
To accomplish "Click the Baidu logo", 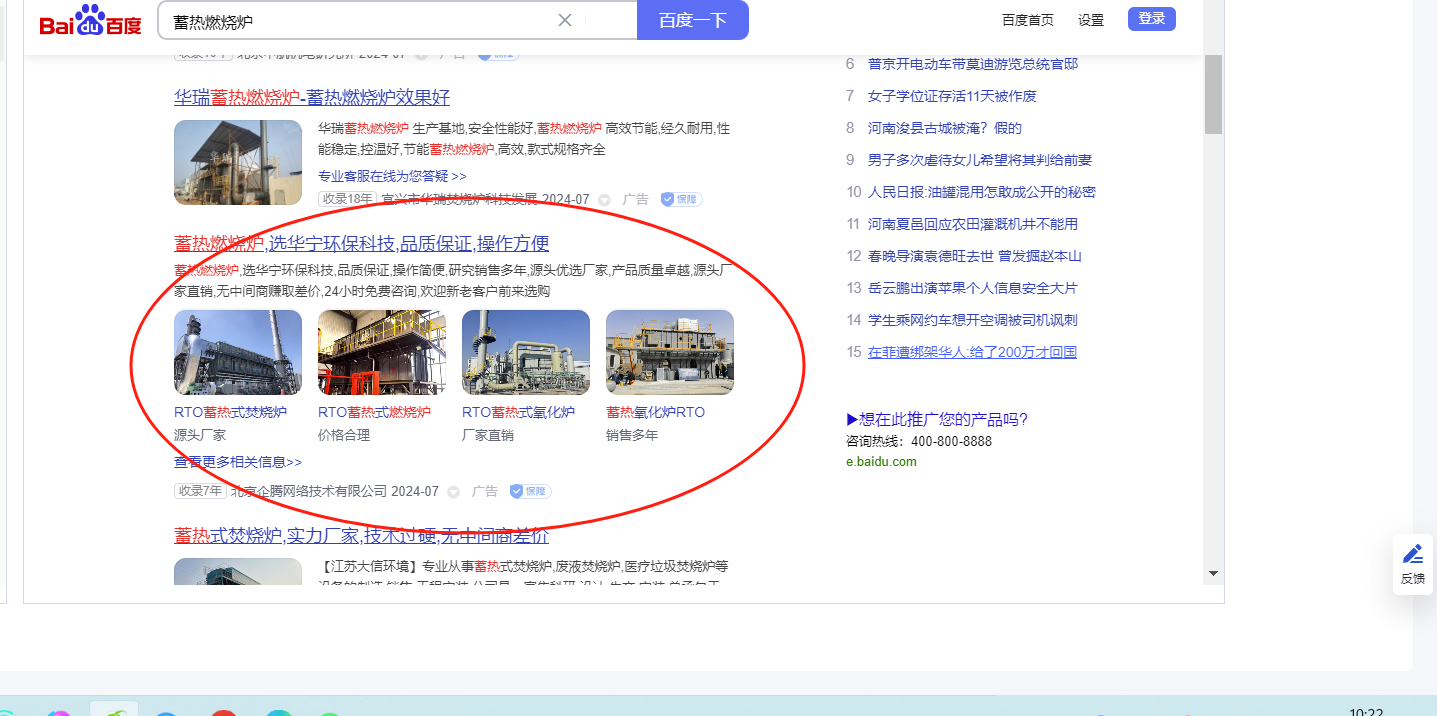I will (x=91, y=20).
